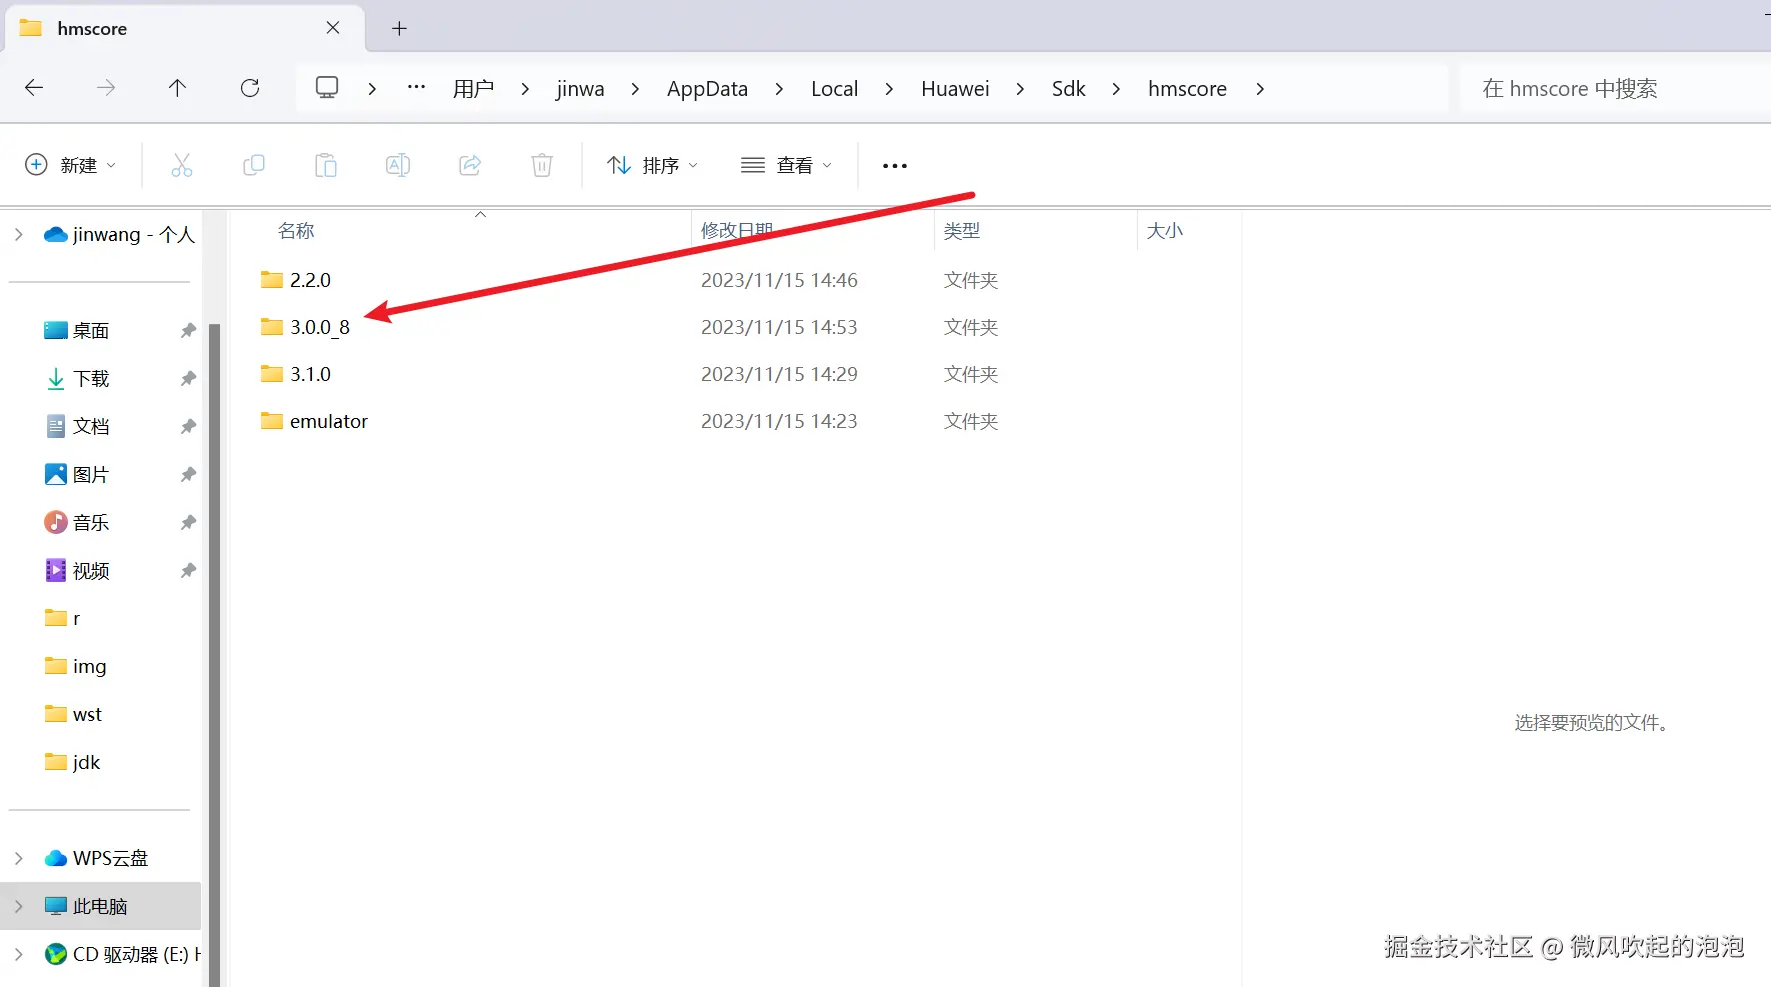Show hidden breadcrumb path ellipsis
The image size is (1771, 987).
[x=417, y=88]
